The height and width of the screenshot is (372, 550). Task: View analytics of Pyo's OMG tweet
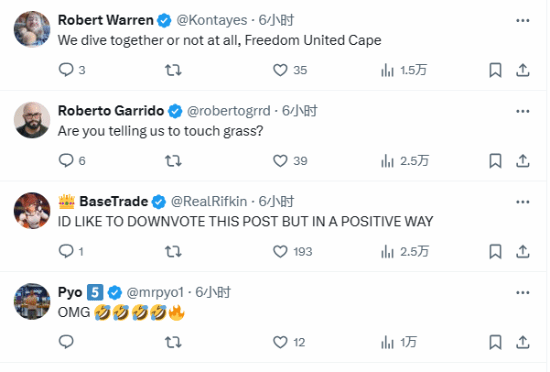point(388,342)
